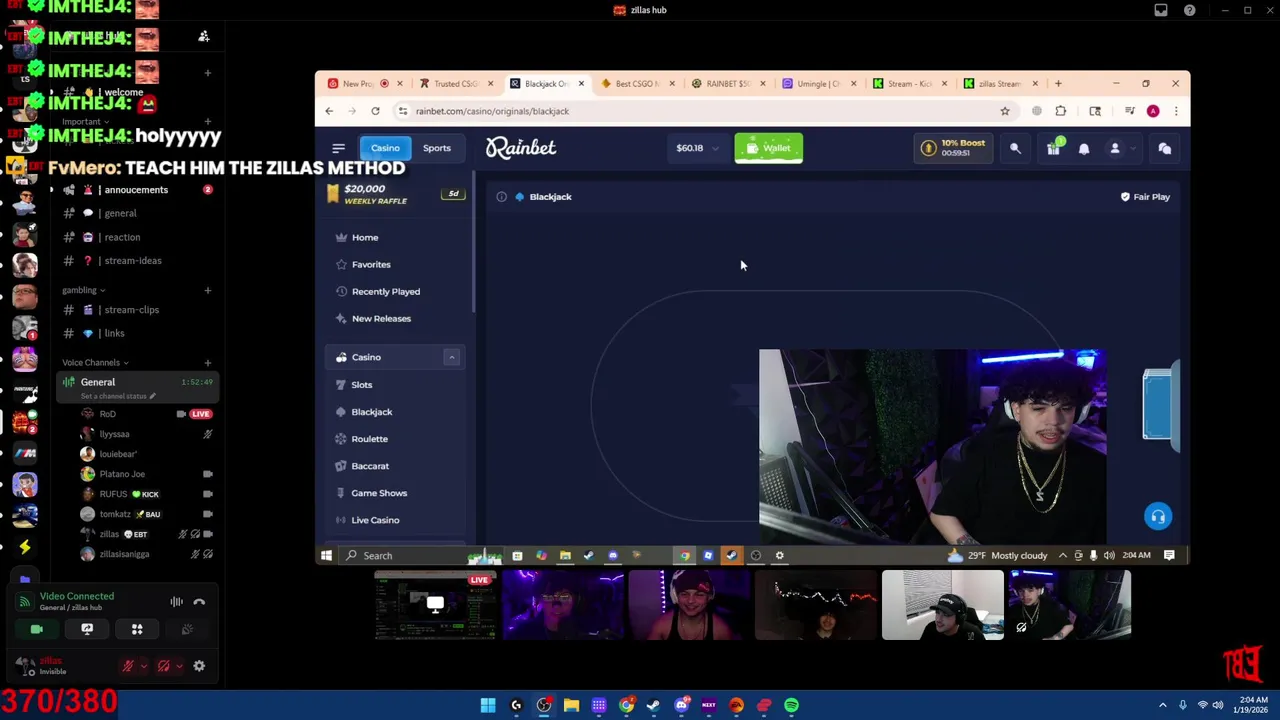Open the Chrome profile avatar
Image resolution: width=1280 pixels, height=720 pixels.
[1153, 111]
